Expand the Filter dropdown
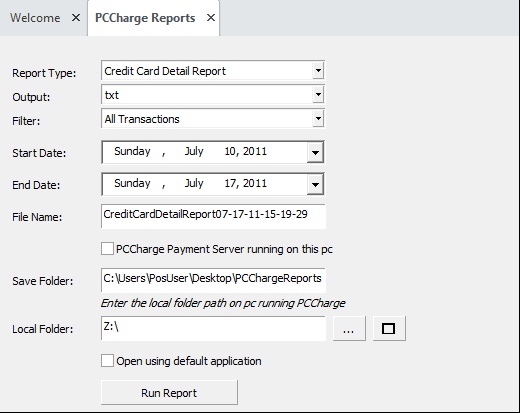 pos(318,118)
